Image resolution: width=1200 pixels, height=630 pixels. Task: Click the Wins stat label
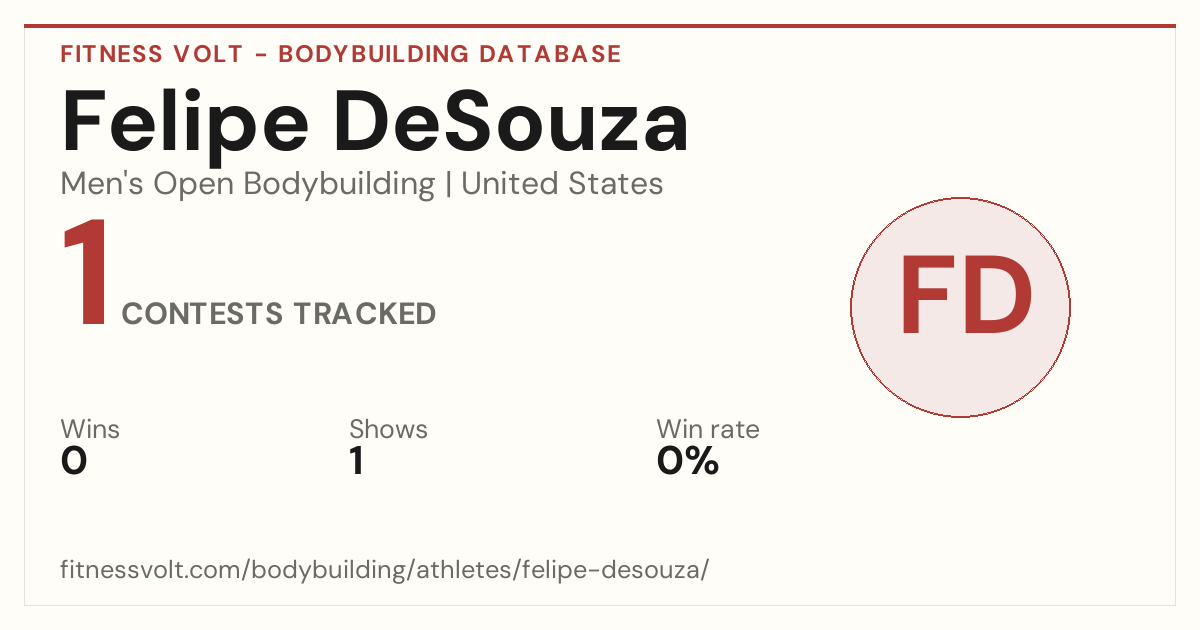click(90, 429)
